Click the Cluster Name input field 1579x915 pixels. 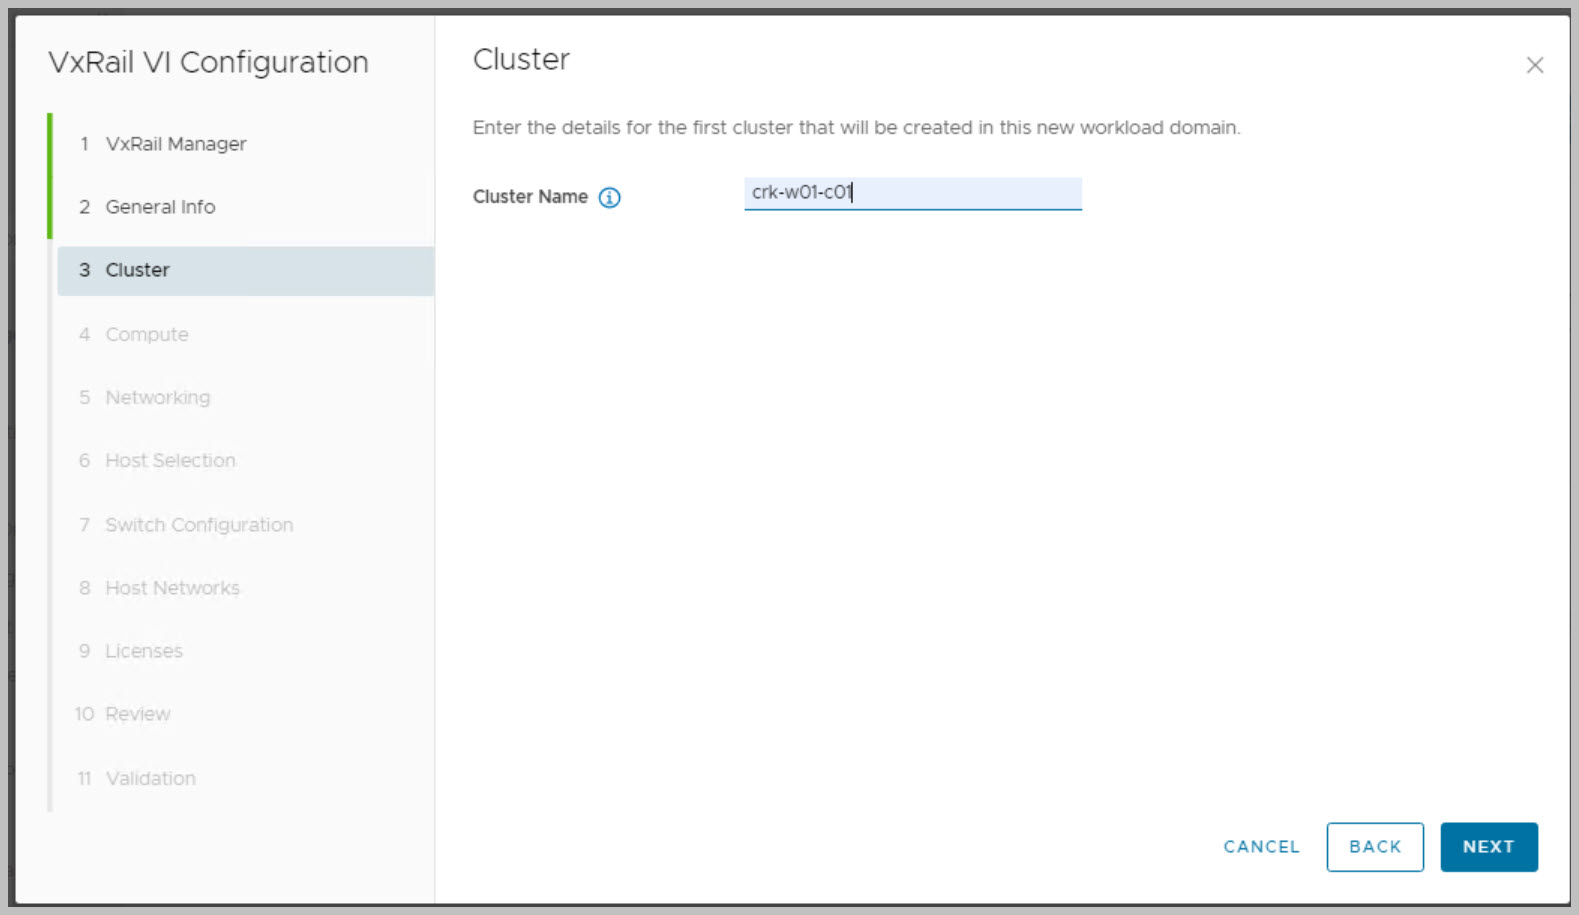[913, 193]
